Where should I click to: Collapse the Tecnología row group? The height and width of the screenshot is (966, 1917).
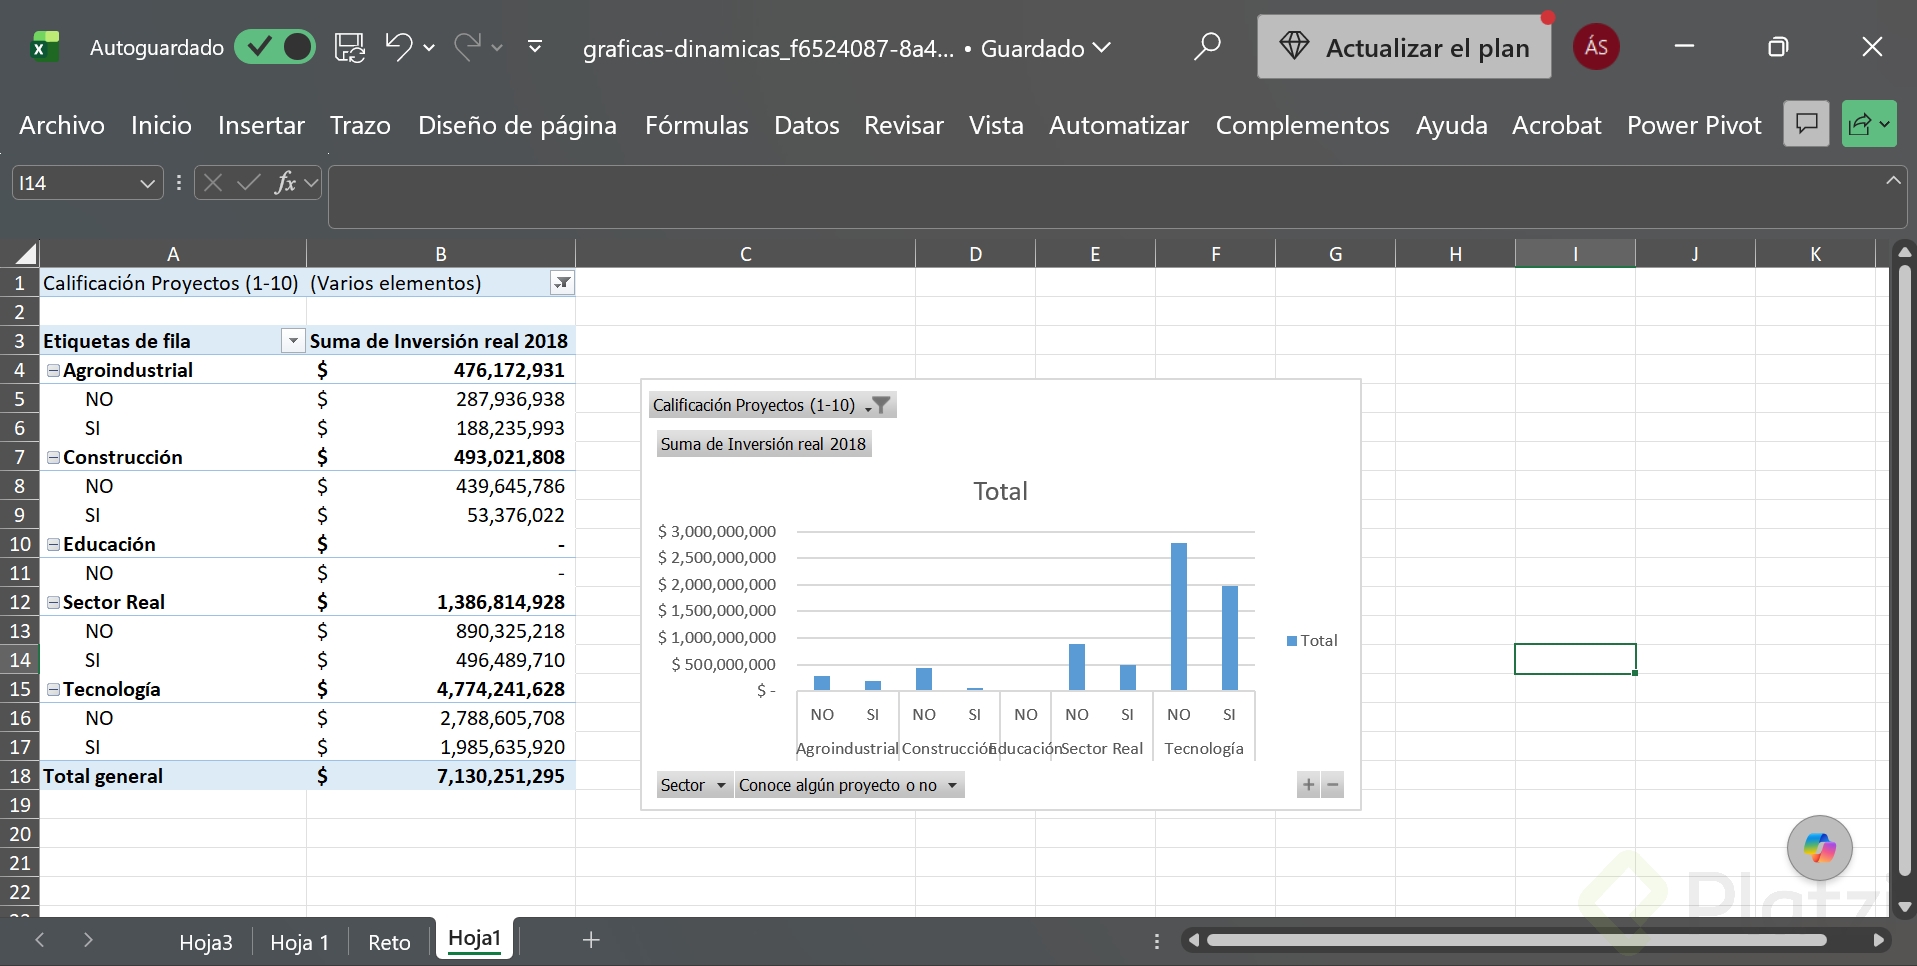click(53, 689)
